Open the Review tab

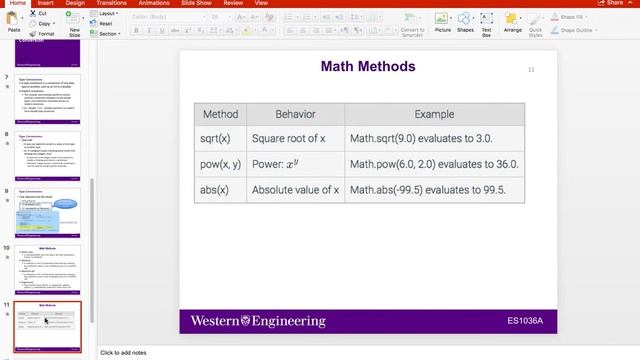click(233, 3)
